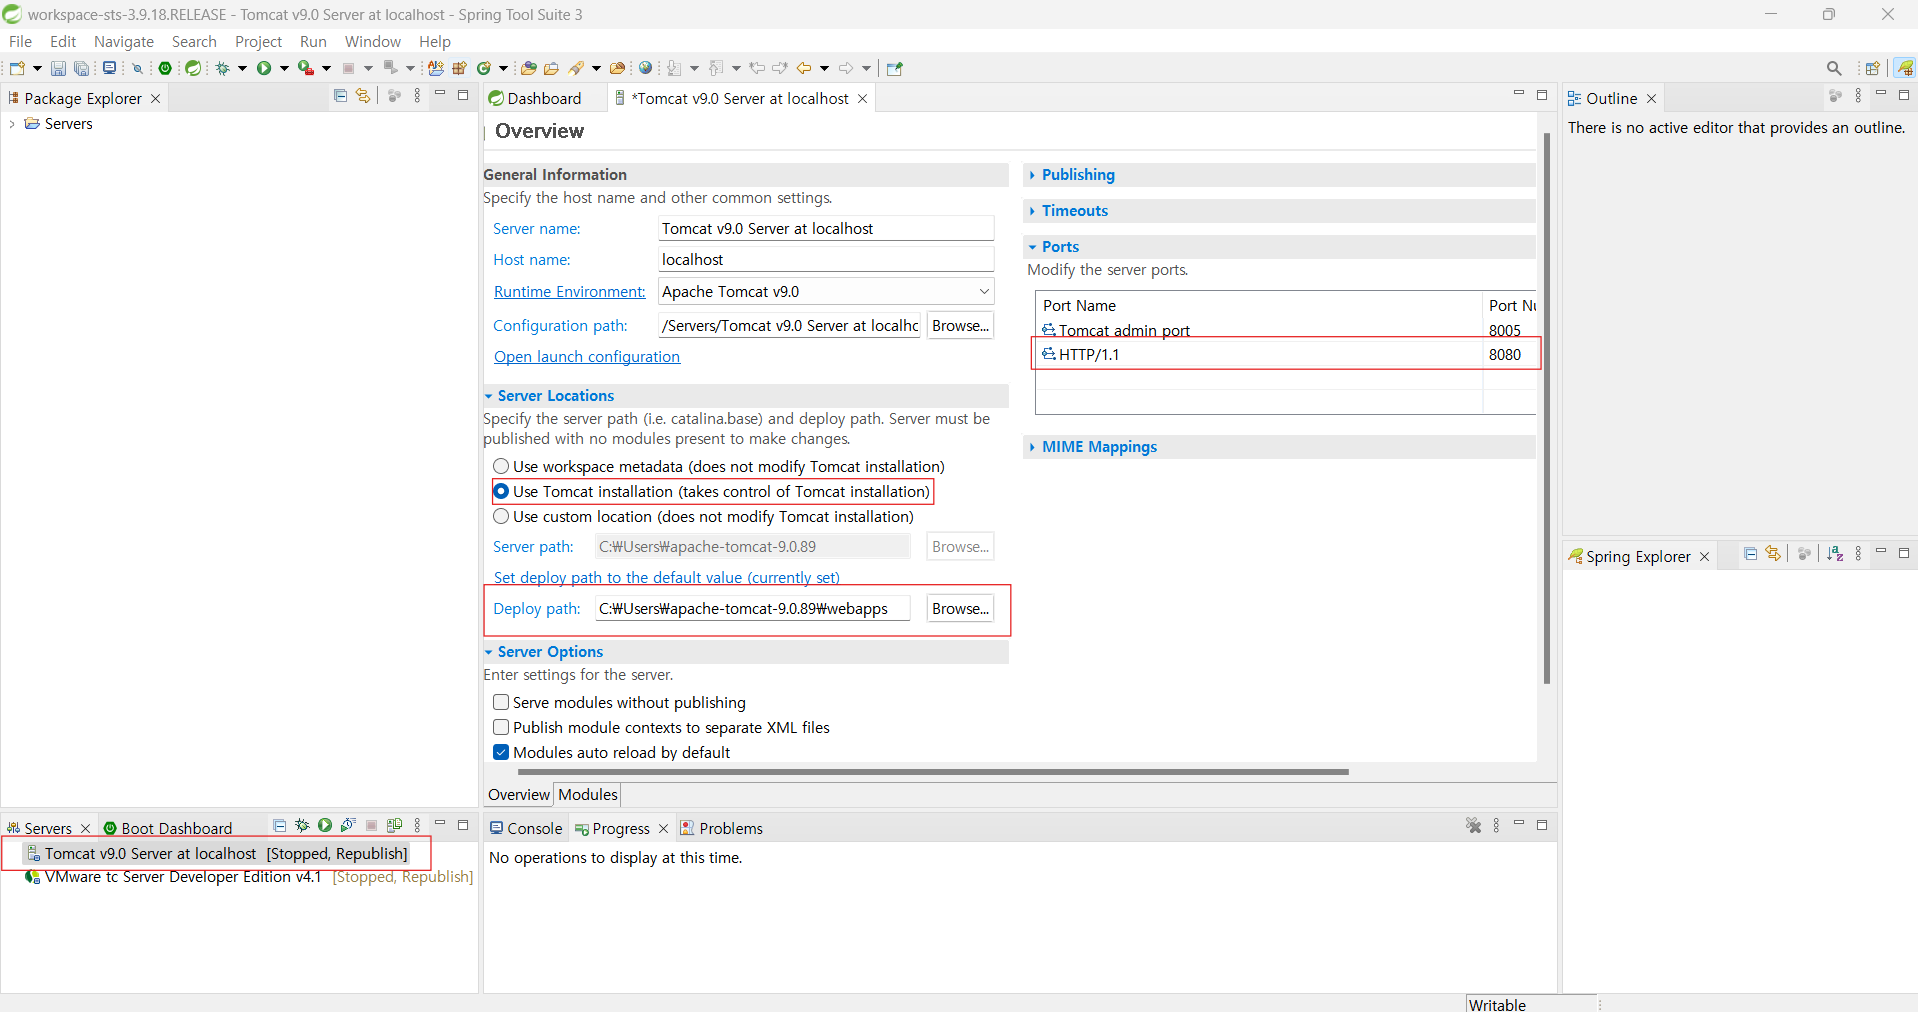Screen dimensions: 1918x1012
Task: Click Set deploy path to the default value link
Action: coord(667,578)
